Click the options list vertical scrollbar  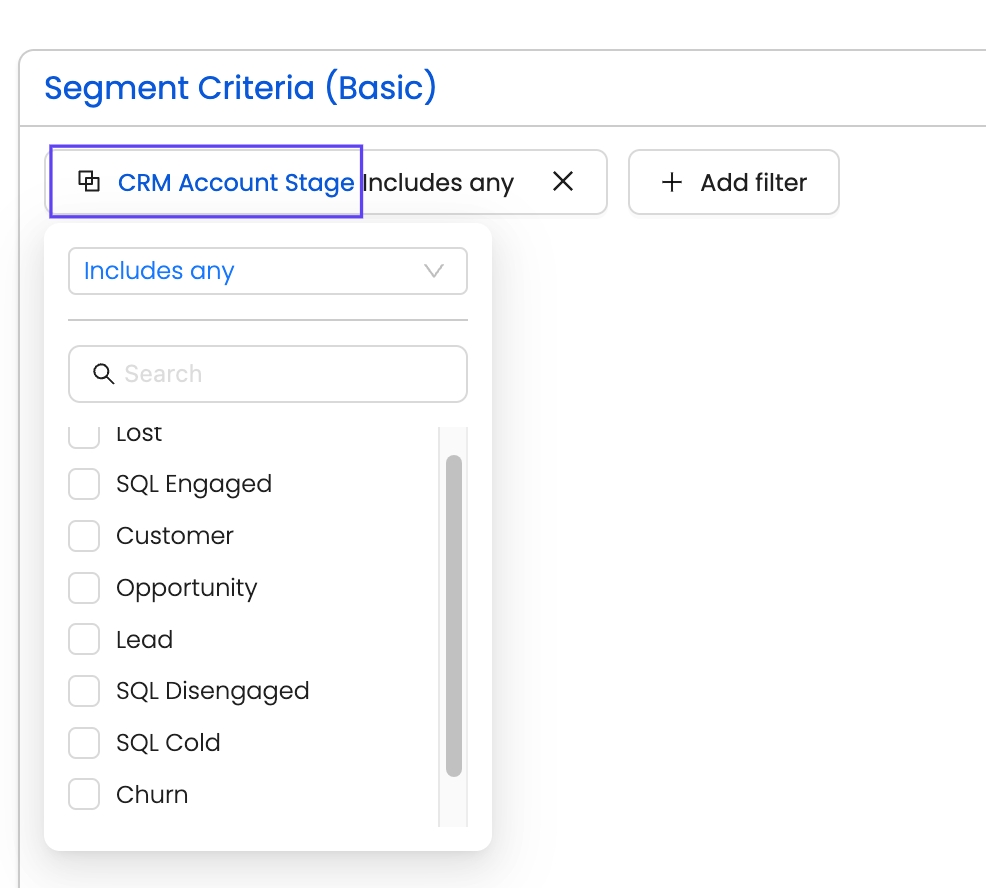point(454,615)
